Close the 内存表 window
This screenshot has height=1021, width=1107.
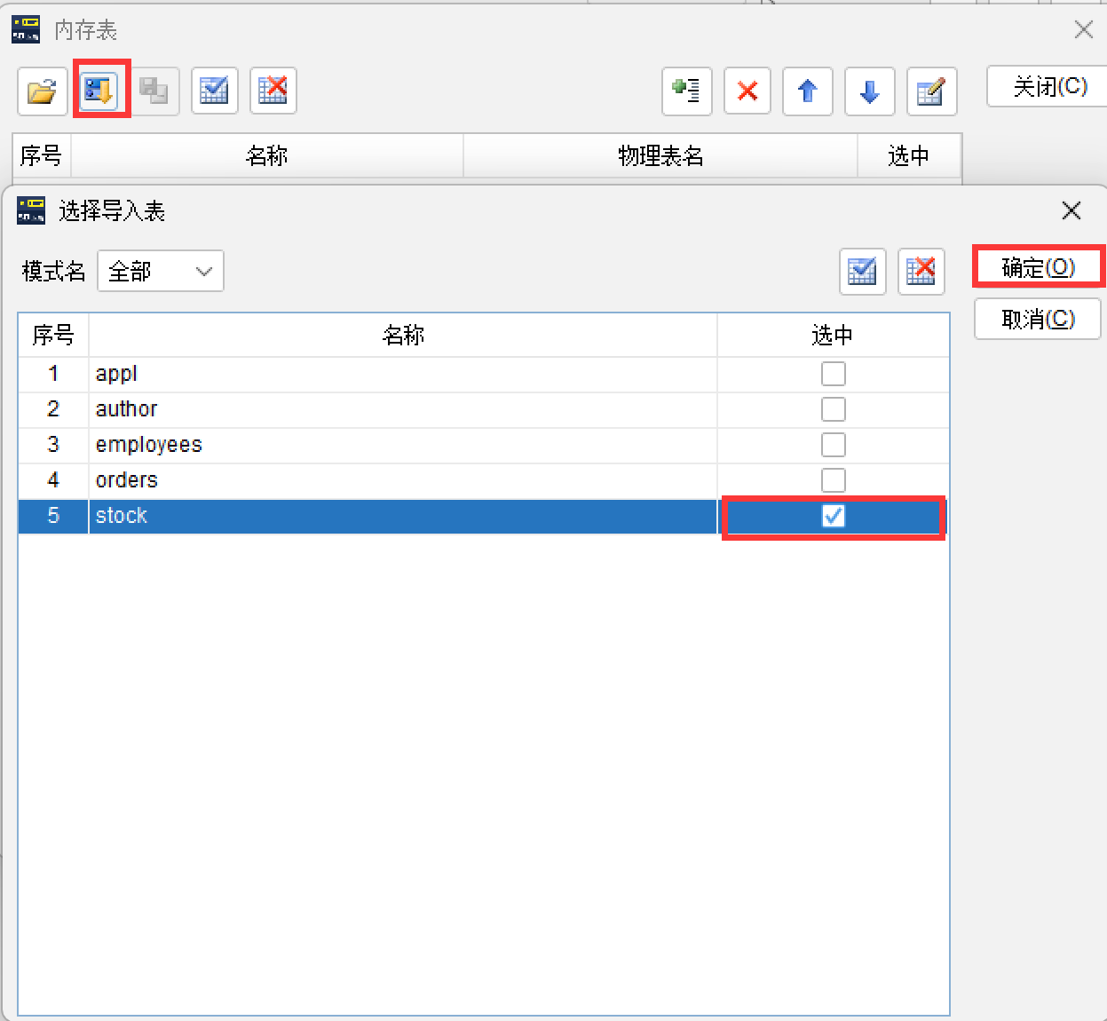pyautogui.click(x=1084, y=30)
